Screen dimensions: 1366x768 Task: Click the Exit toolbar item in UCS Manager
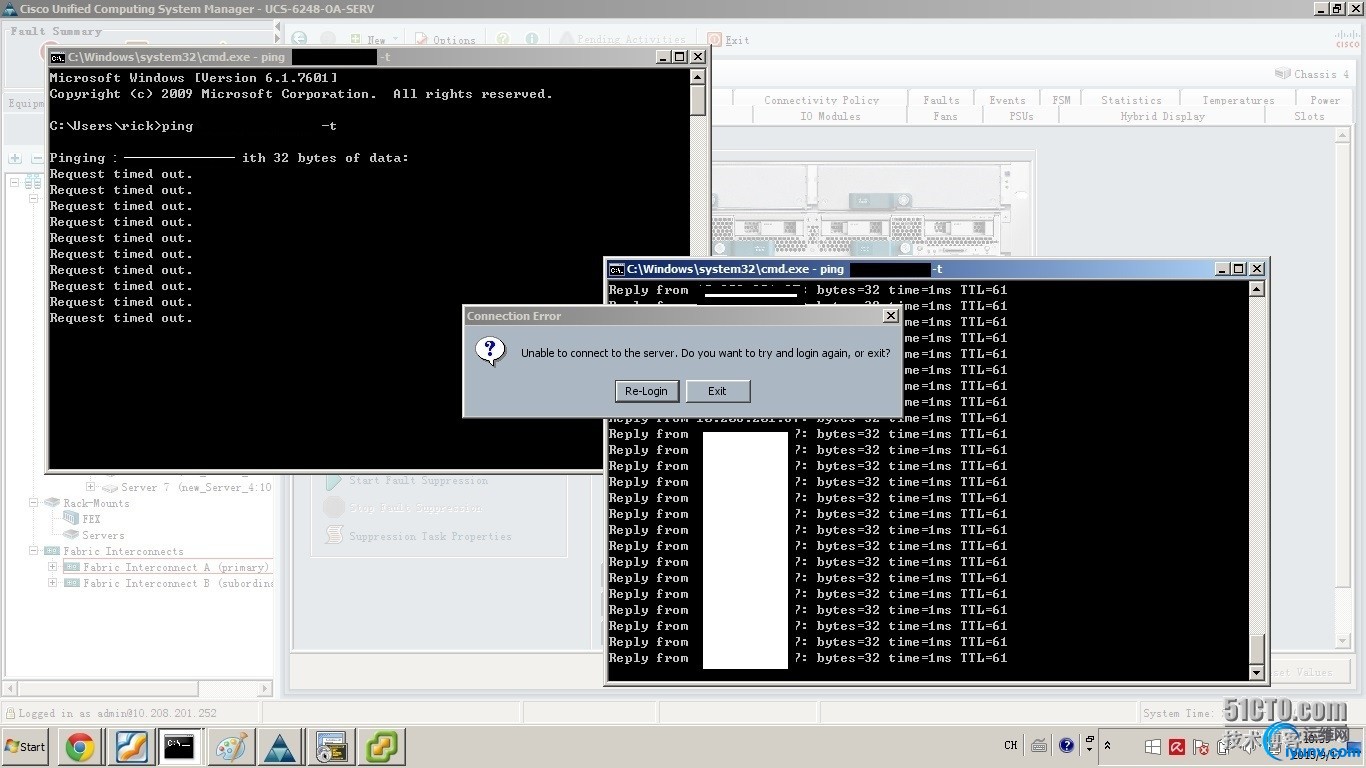(729, 40)
